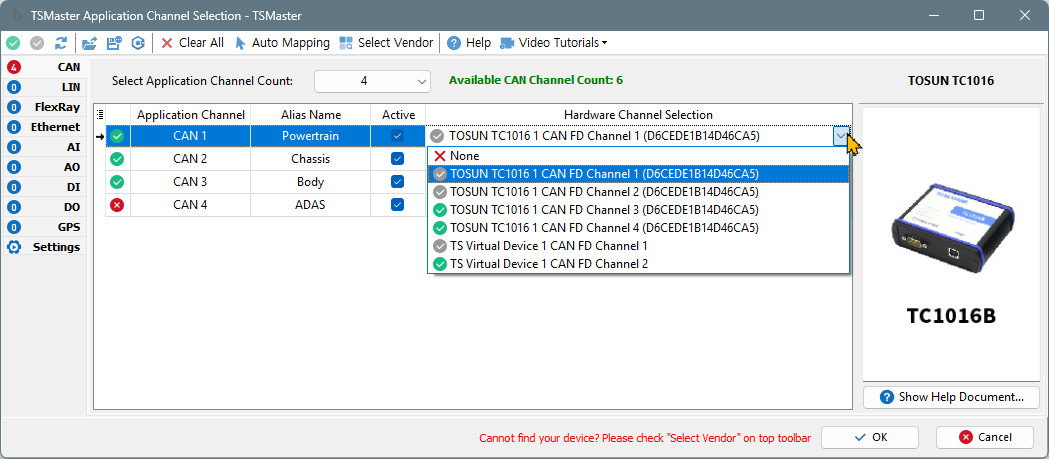Switch to the LIN tab
Viewport: 1049px width, 459px height.
(44, 87)
